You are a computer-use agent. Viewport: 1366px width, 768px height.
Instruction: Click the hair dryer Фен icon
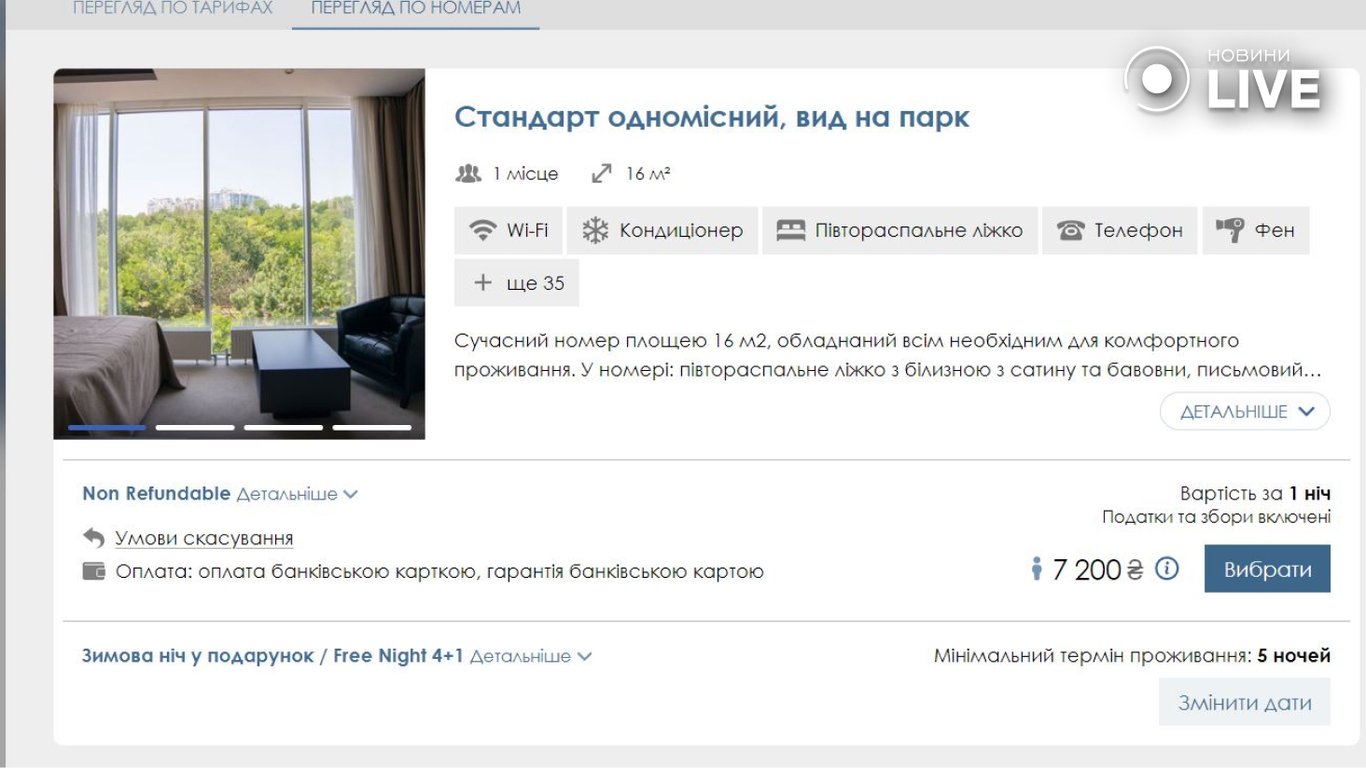(1230, 230)
